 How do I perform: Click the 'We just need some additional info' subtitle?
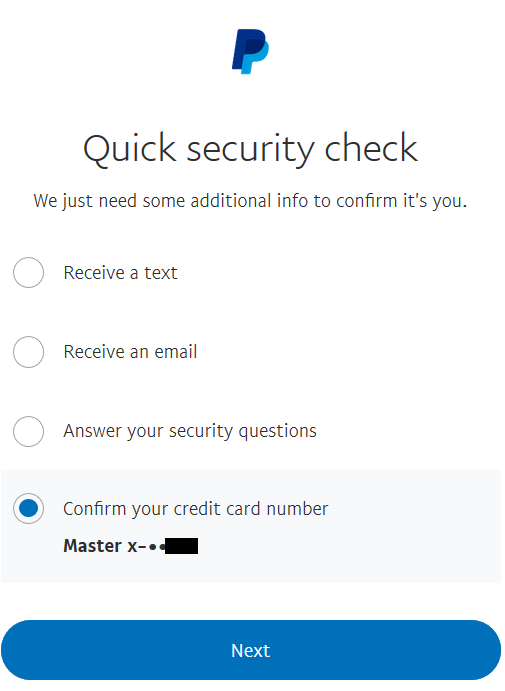[x=250, y=201]
